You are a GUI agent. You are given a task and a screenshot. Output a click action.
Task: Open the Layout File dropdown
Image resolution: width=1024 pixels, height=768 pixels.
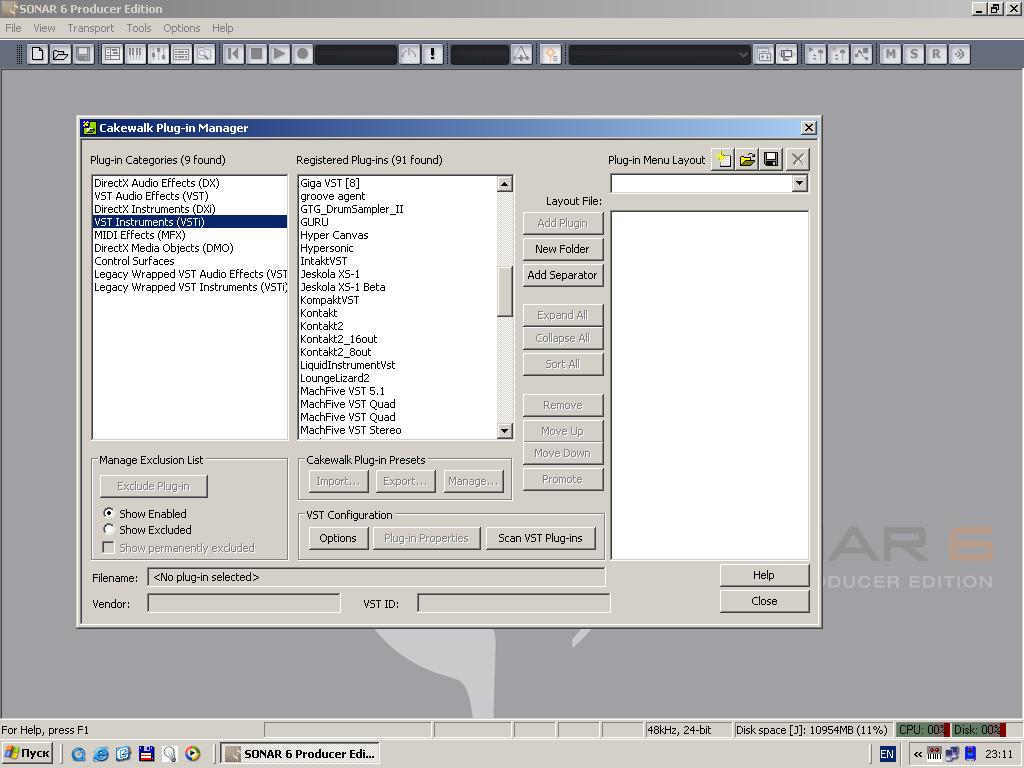(x=798, y=184)
